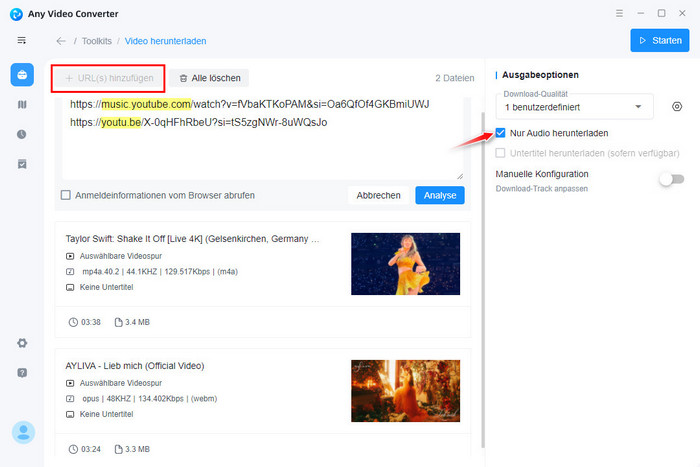Check Untertitel herunterladen option

pyautogui.click(x=500, y=153)
